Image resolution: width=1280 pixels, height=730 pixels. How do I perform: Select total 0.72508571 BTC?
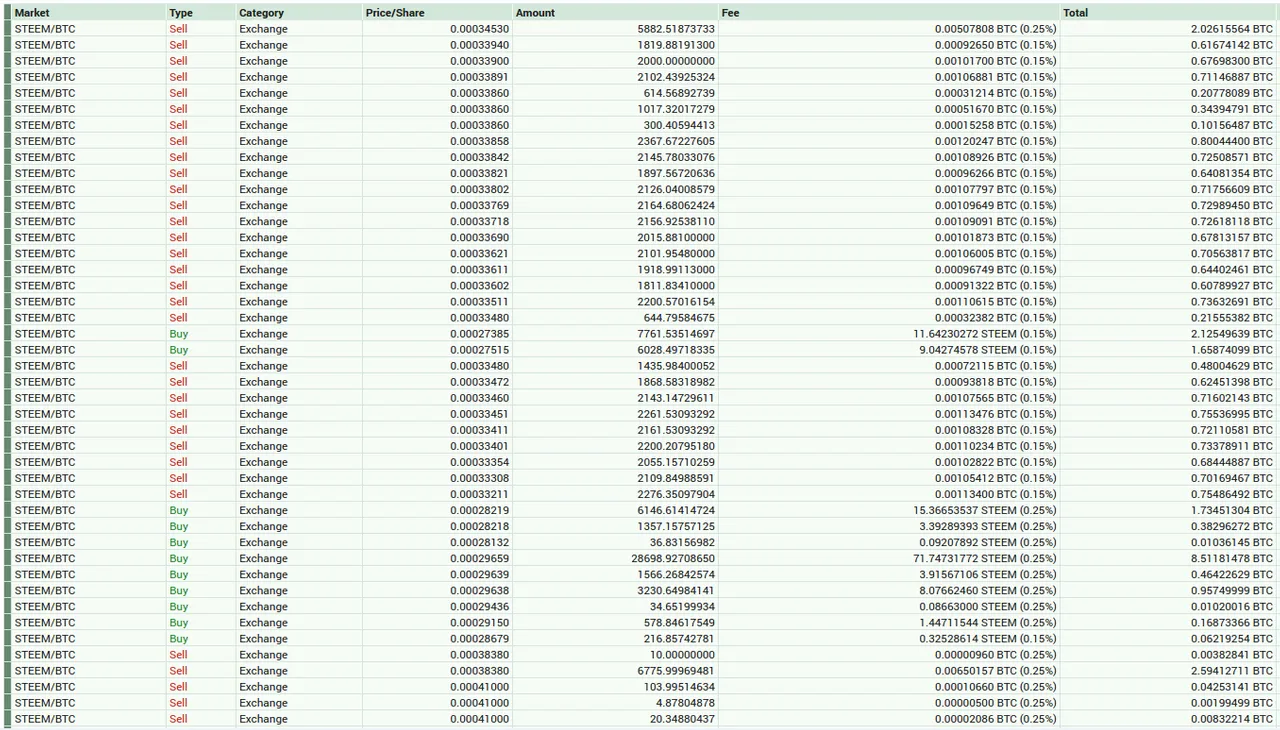(1232, 157)
